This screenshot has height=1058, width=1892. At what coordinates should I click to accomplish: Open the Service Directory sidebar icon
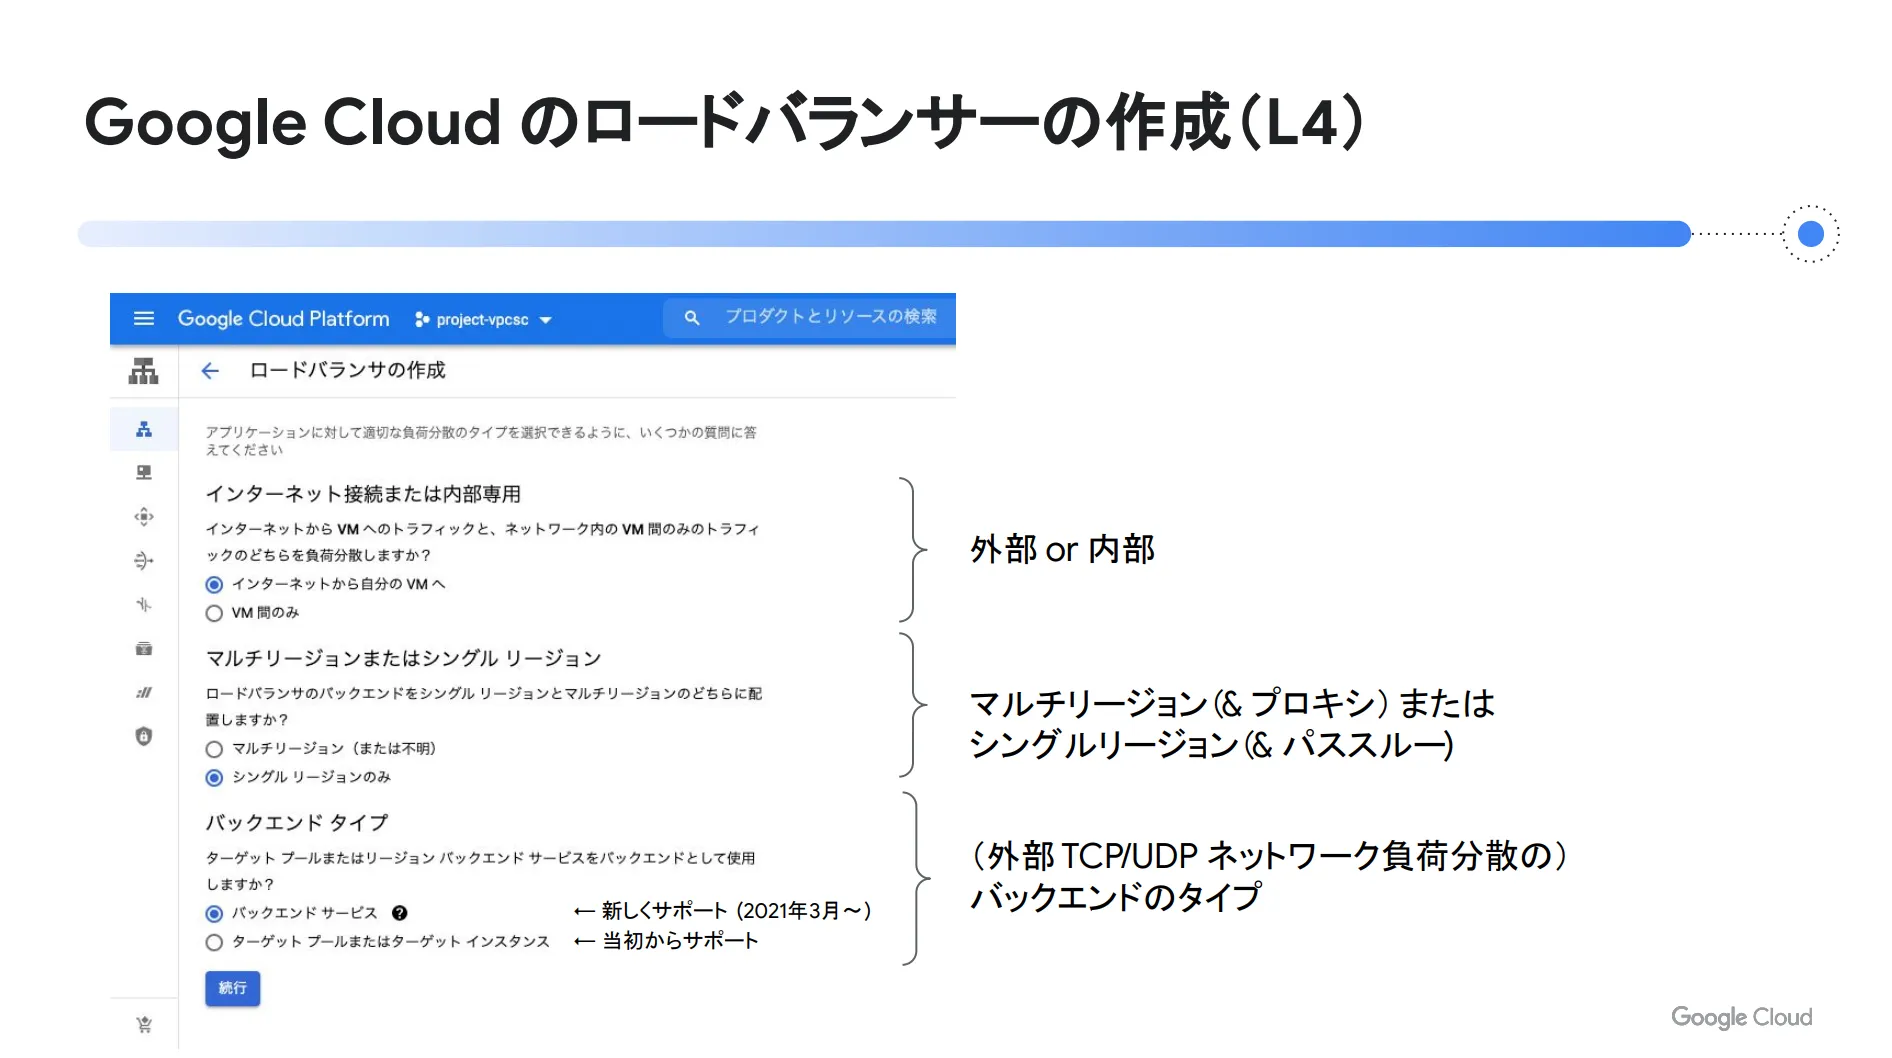(144, 648)
